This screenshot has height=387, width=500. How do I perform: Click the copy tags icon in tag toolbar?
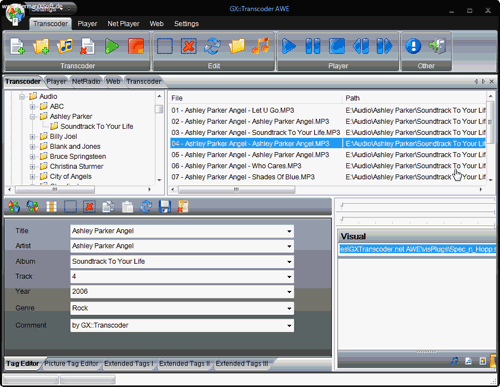(108, 207)
